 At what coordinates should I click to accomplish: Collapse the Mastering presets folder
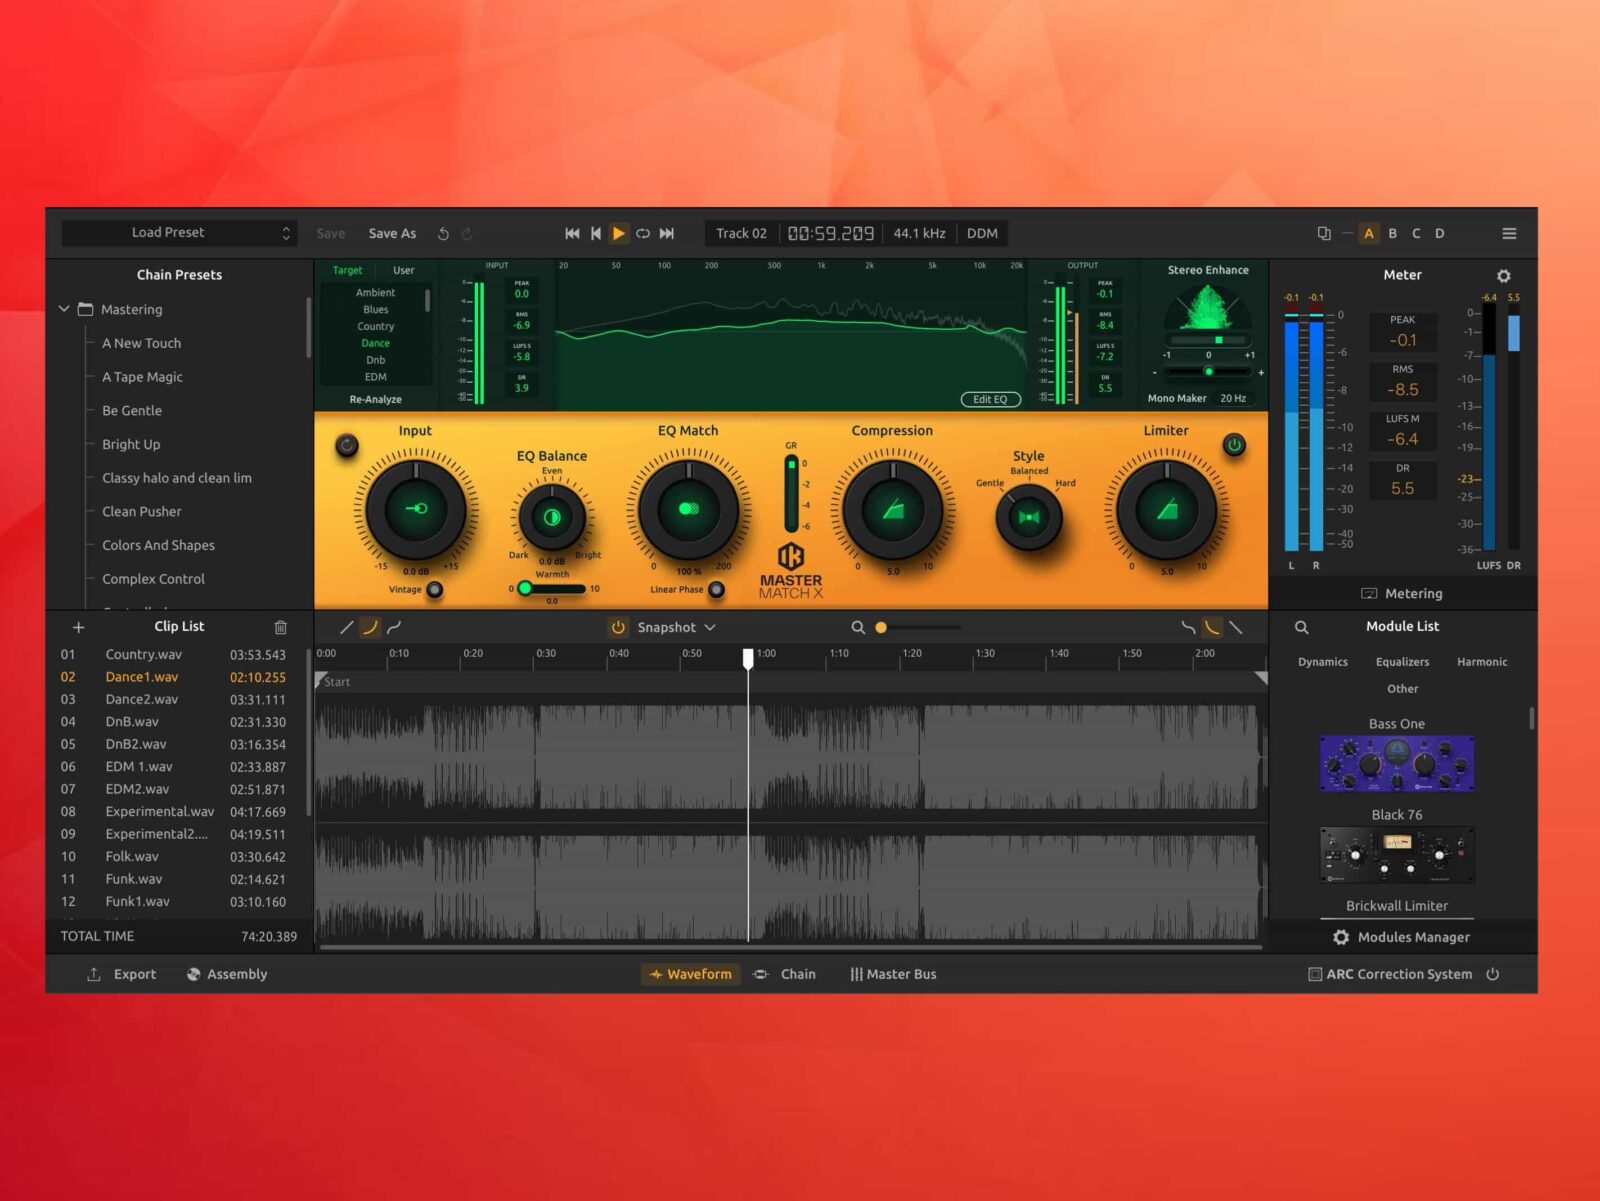64,309
